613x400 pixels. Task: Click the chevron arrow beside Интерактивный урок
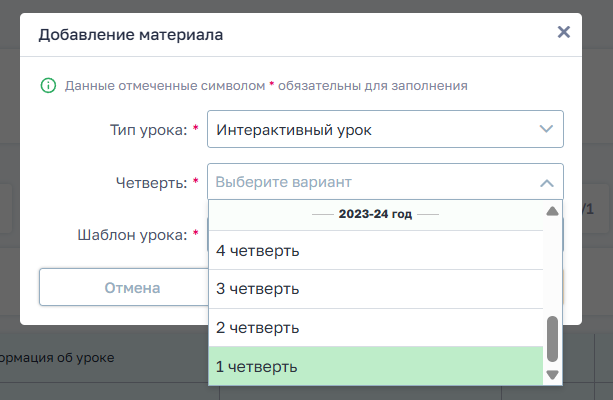pos(546,129)
